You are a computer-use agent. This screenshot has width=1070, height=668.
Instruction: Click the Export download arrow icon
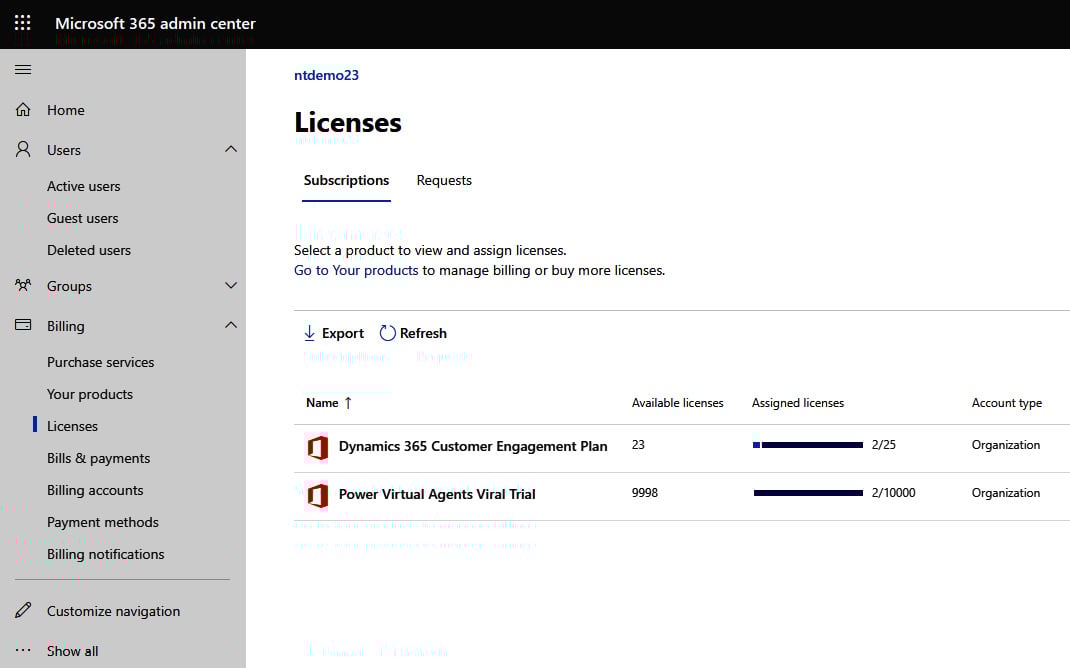[x=309, y=333]
